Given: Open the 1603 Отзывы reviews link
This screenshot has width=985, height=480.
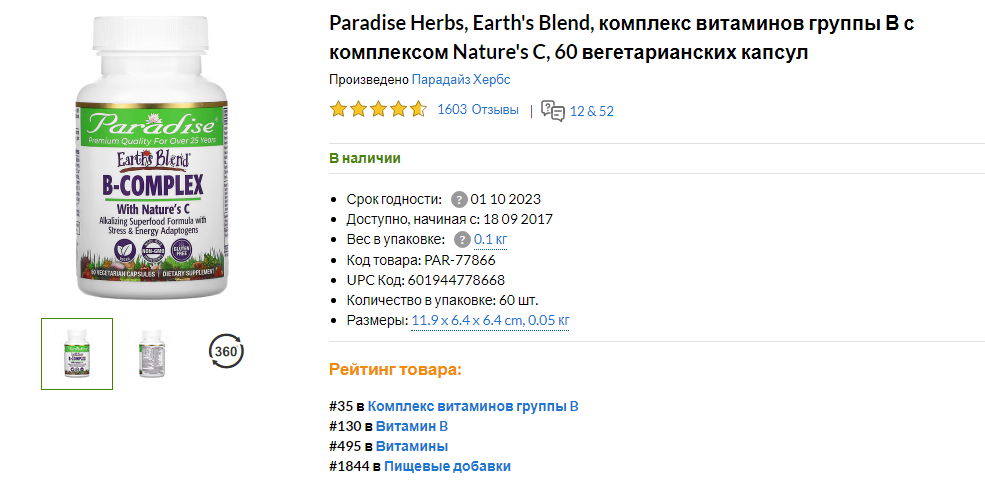Looking at the screenshot, I should tap(478, 110).
